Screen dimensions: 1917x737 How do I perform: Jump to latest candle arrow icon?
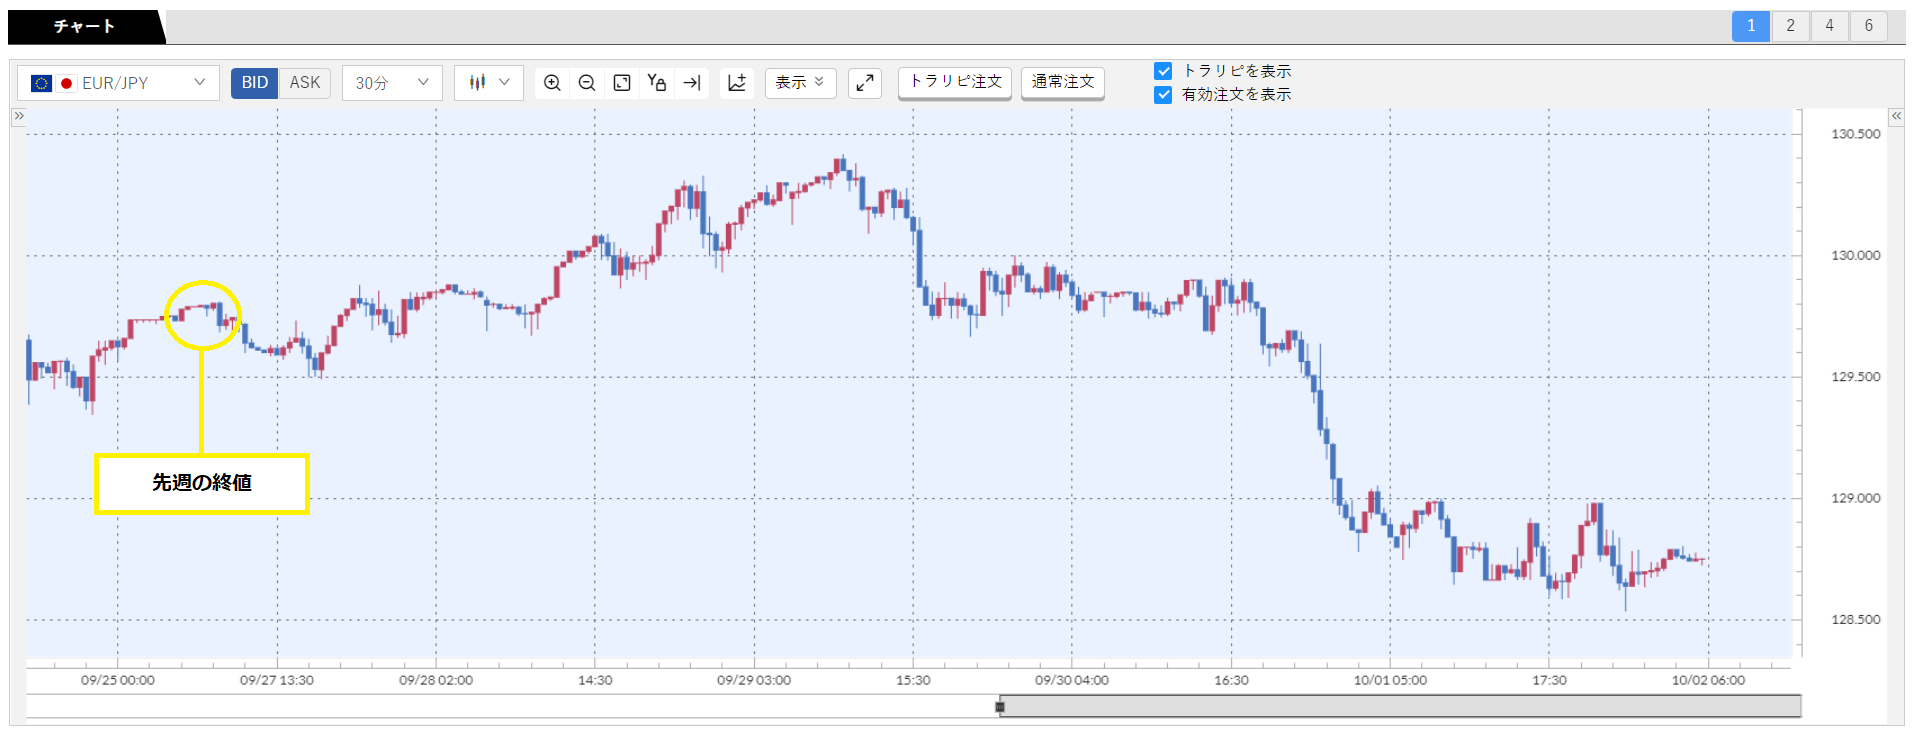tap(692, 83)
